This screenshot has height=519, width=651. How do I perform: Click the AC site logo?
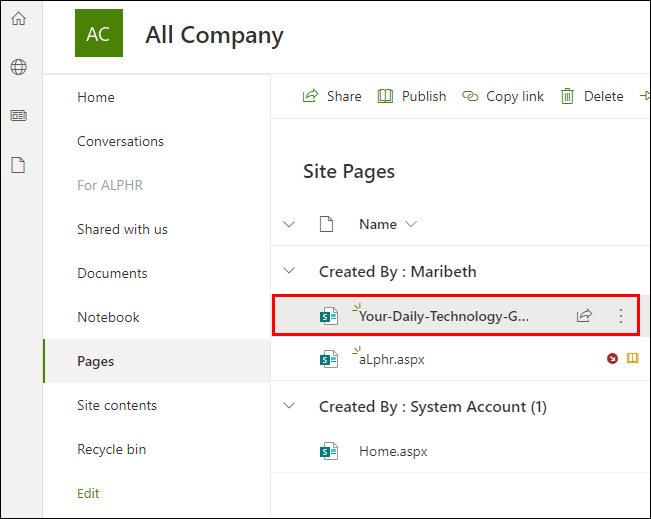click(x=99, y=34)
